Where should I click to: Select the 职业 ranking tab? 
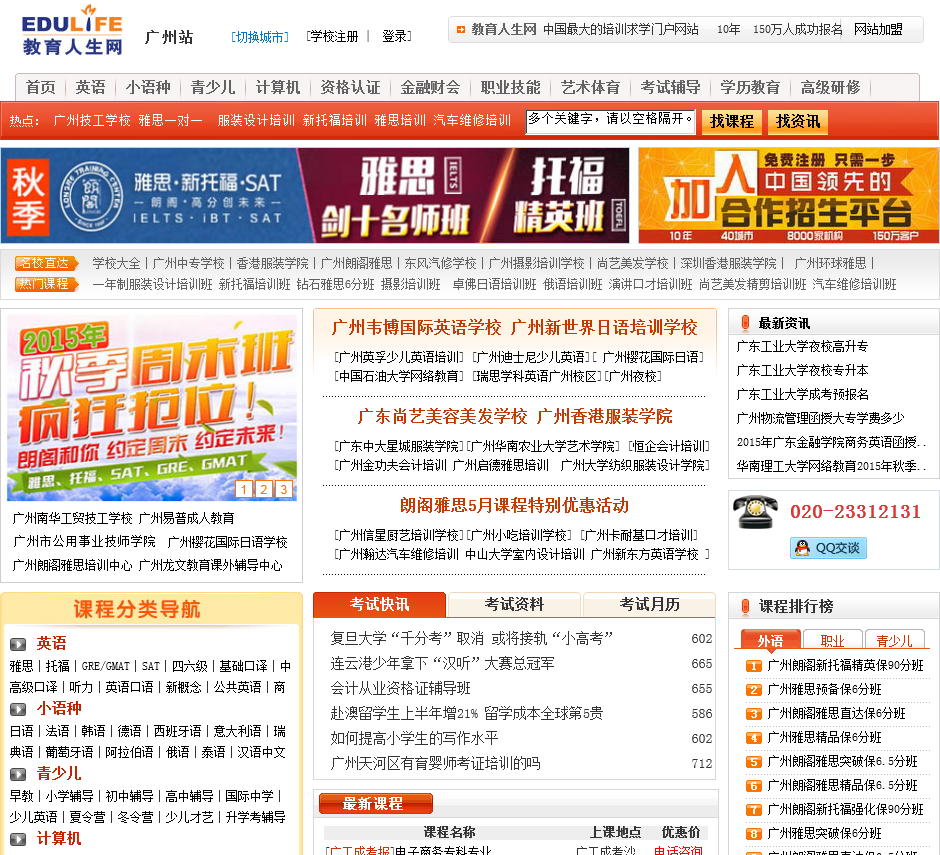tap(832, 640)
